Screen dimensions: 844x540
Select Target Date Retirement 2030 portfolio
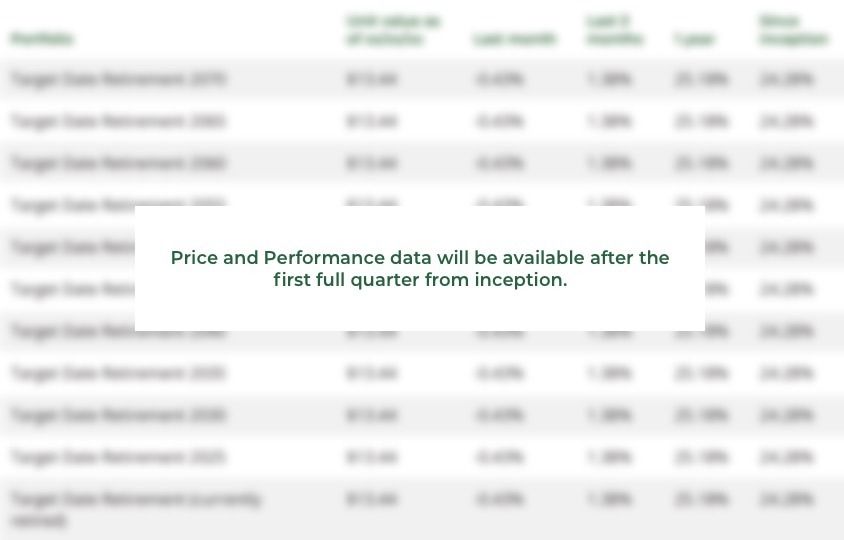coord(118,415)
